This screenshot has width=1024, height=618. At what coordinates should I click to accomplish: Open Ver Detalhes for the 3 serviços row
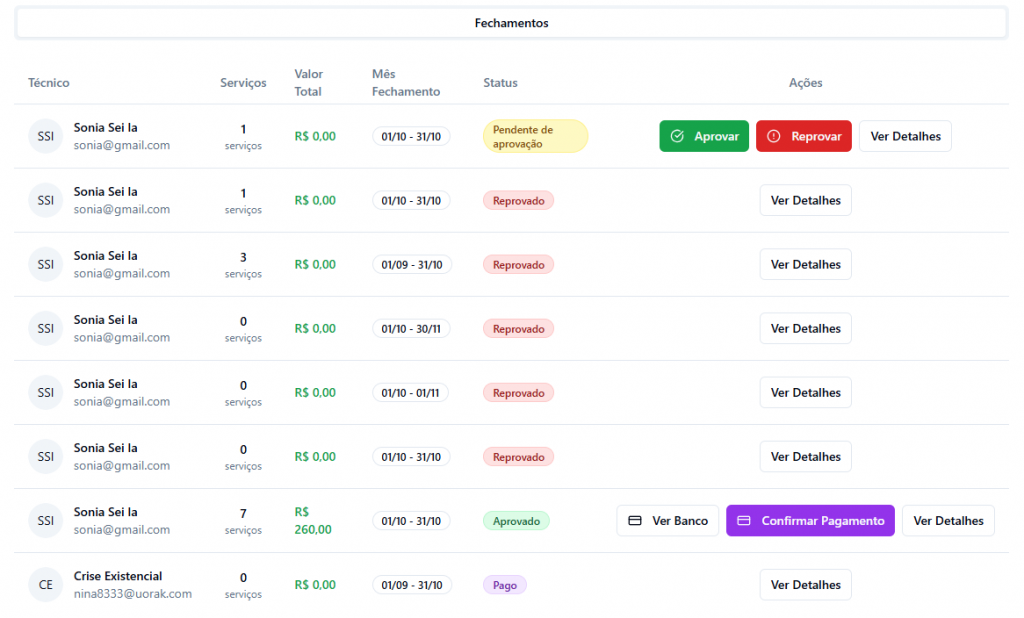(x=805, y=265)
